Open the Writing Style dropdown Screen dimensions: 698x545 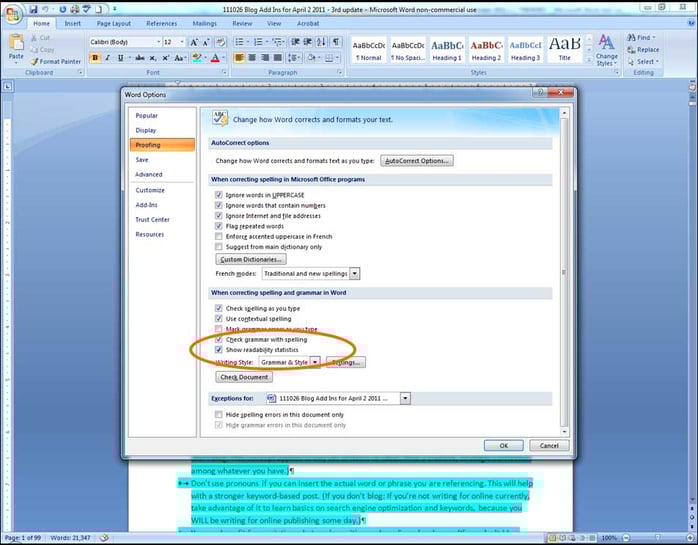(x=314, y=362)
